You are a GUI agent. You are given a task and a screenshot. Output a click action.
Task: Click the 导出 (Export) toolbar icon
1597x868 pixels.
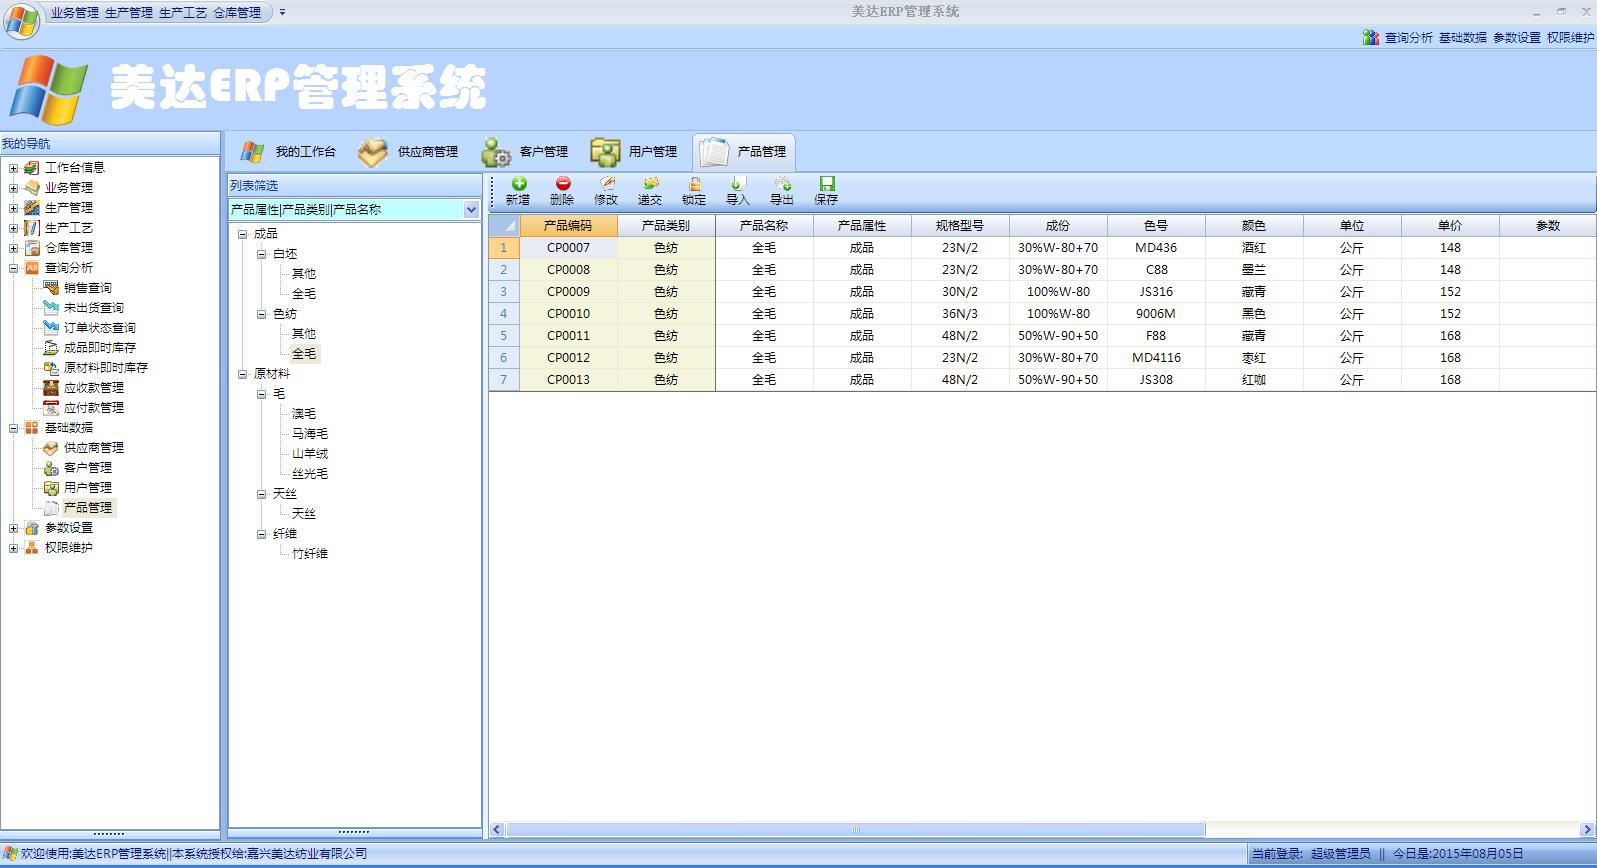782,185
